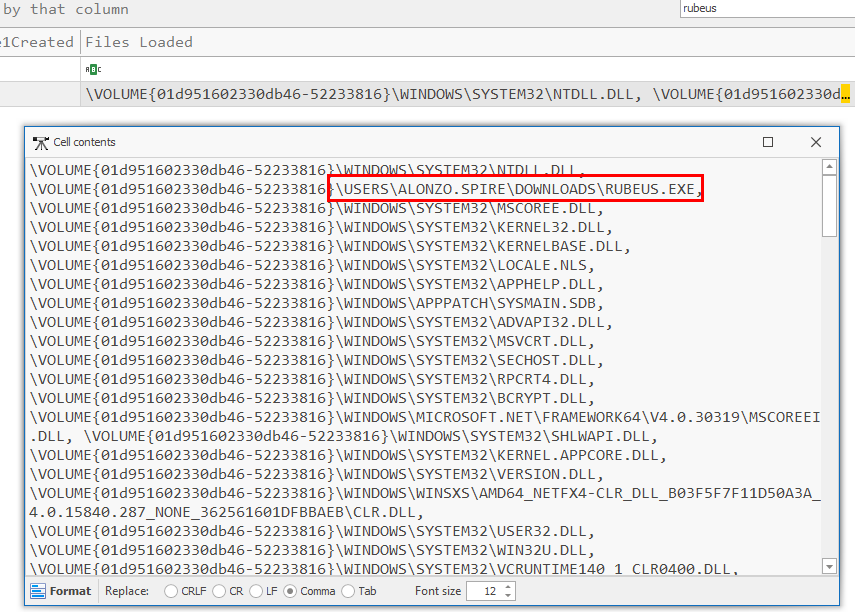Viewport: 855px width, 612px height.
Task: Click the scrollbar up arrow in Cell contents
Action: pyautogui.click(x=829, y=167)
